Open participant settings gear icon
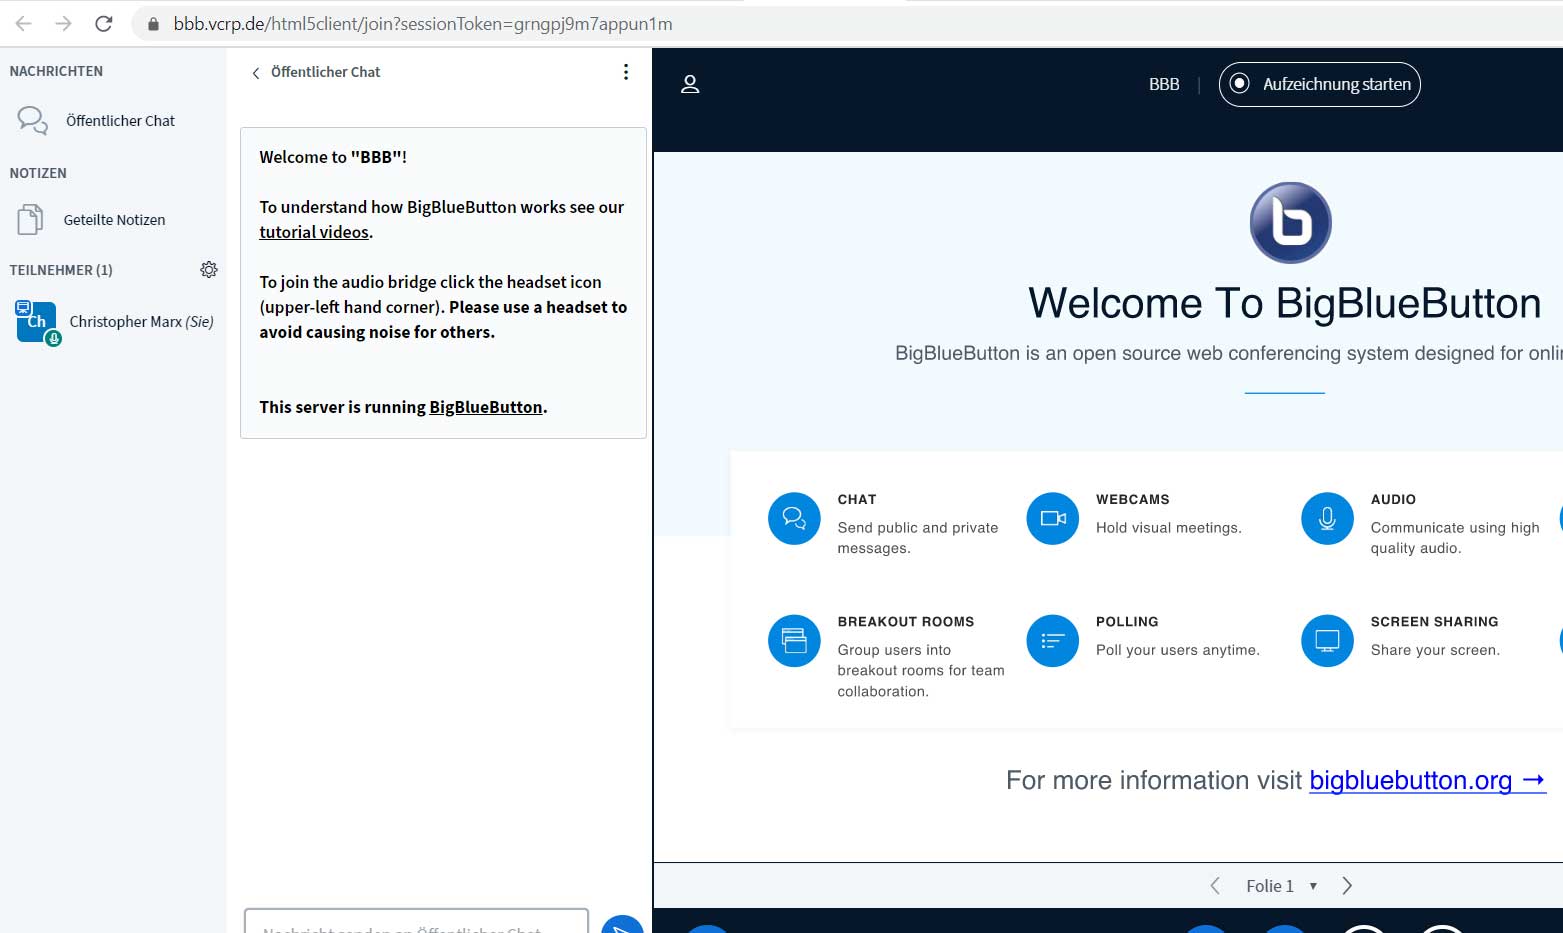The width and height of the screenshot is (1563, 933). pos(209,270)
